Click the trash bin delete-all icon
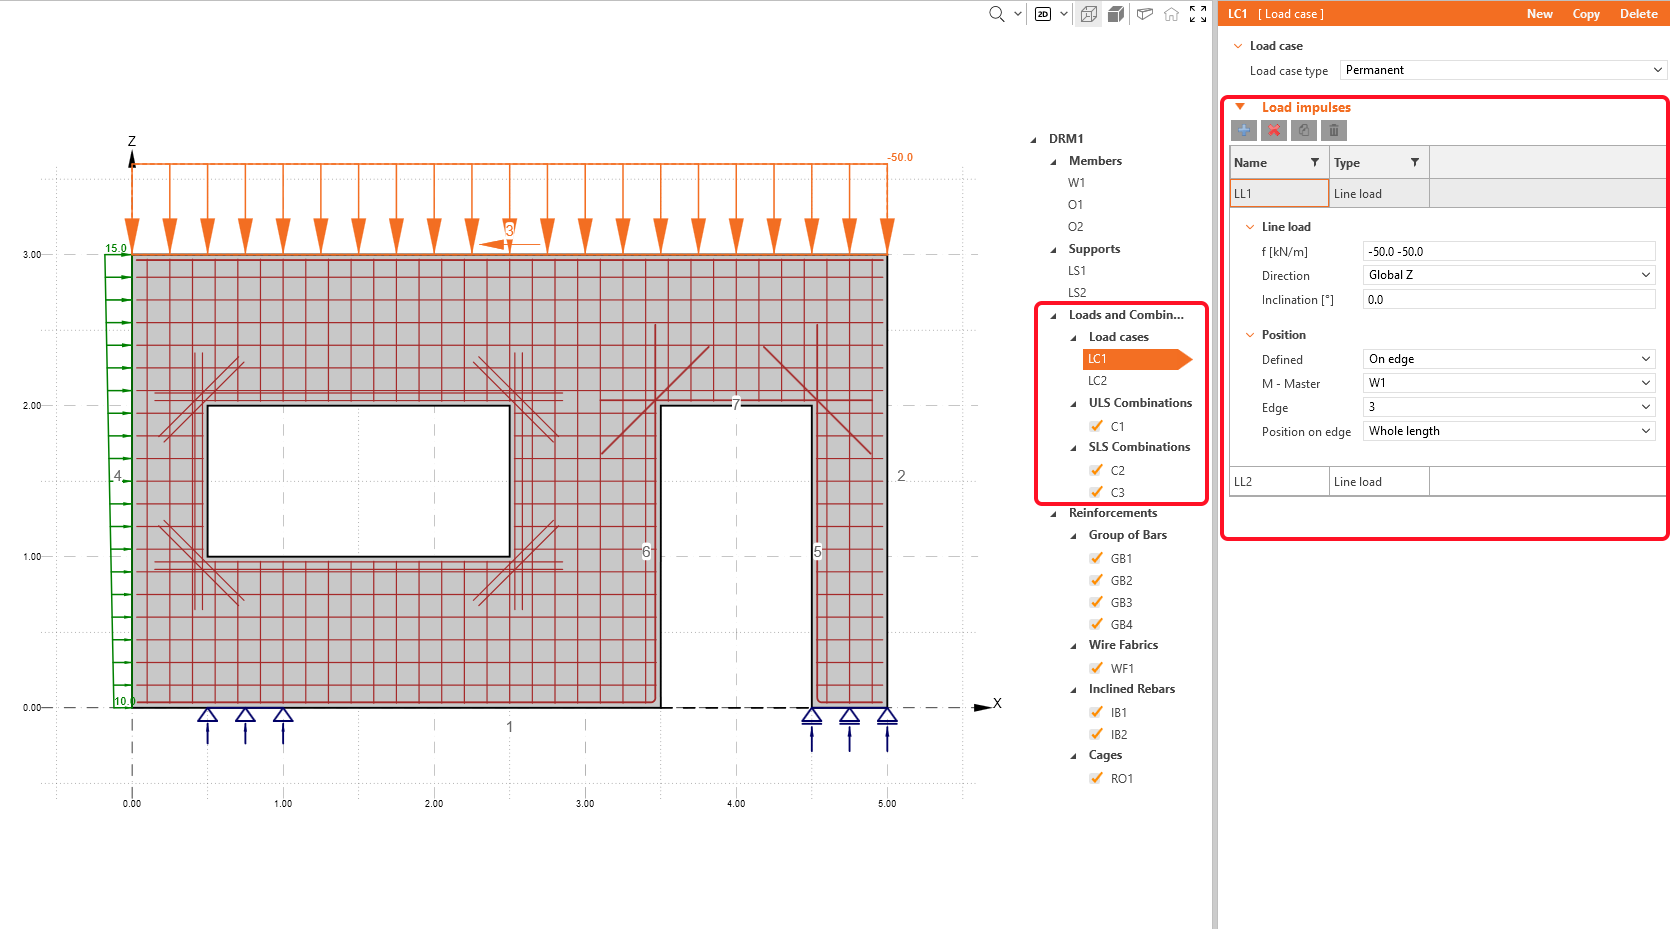This screenshot has width=1670, height=929. coord(1334,130)
